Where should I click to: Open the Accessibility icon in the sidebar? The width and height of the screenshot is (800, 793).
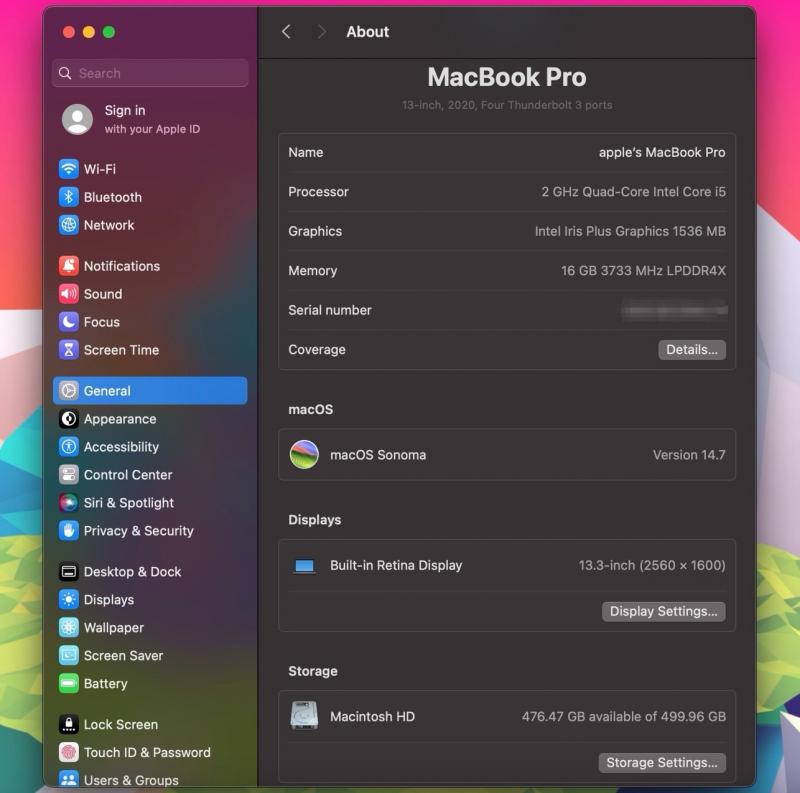click(x=68, y=447)
